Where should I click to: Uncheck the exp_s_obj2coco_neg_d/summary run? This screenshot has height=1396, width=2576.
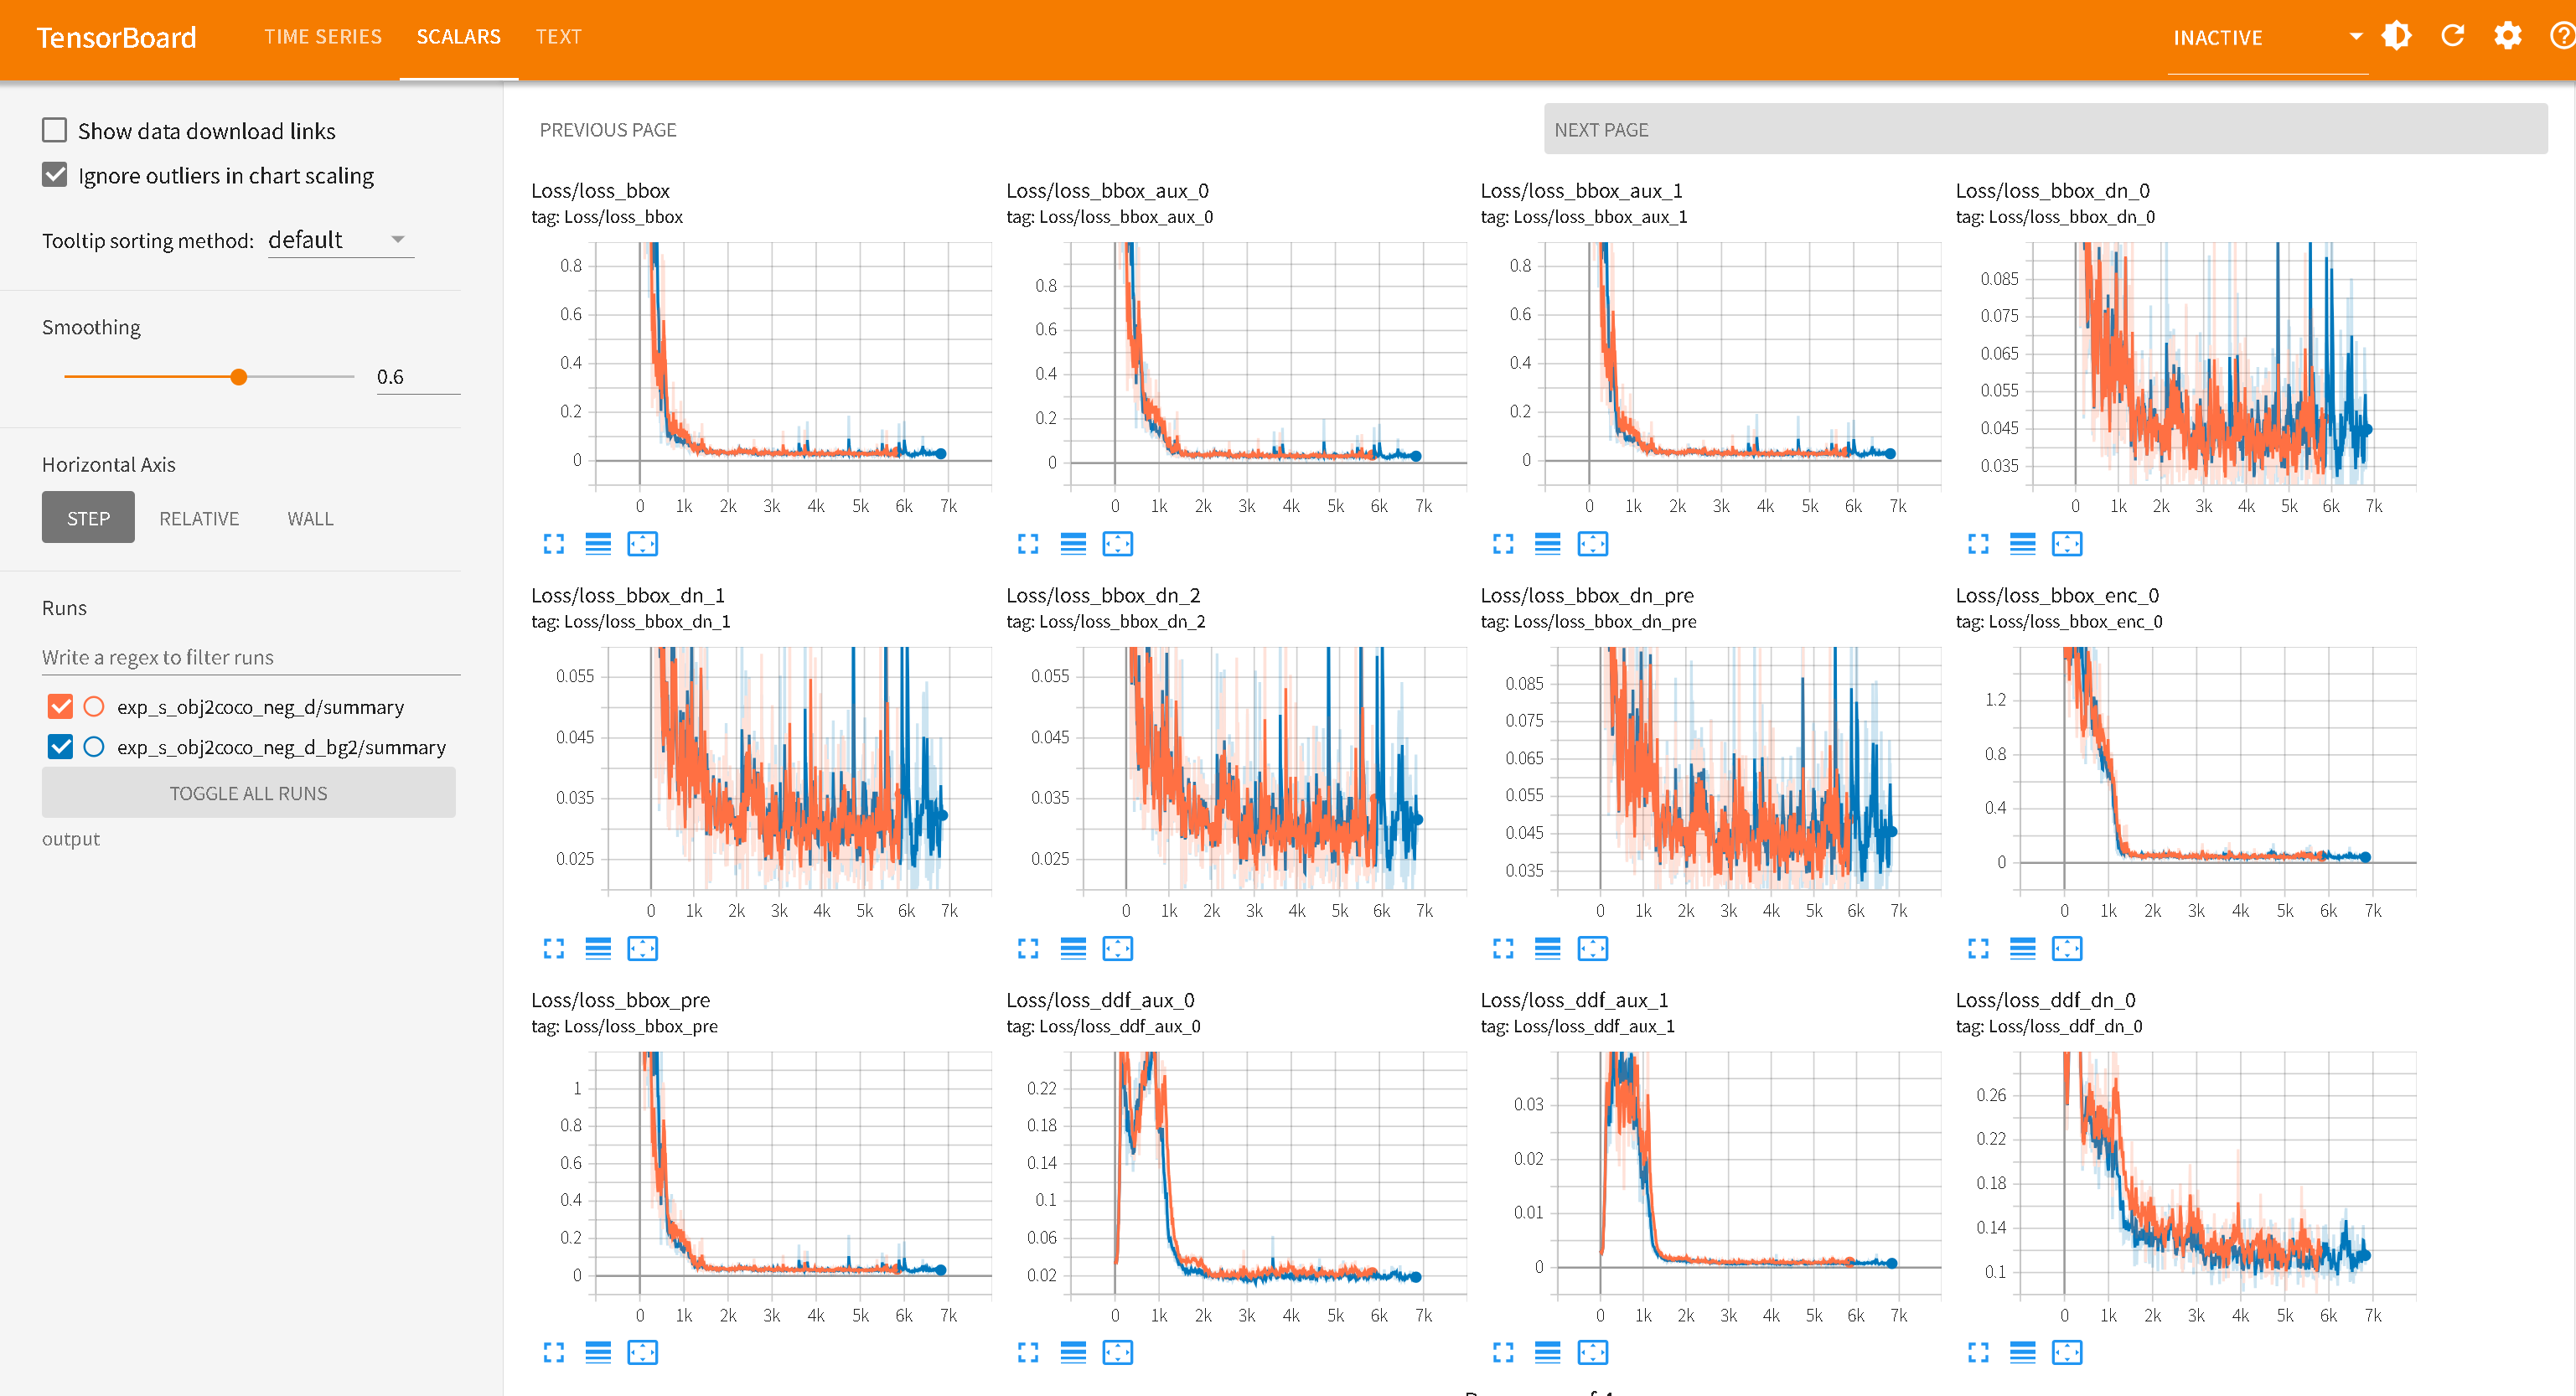point(60,707)
